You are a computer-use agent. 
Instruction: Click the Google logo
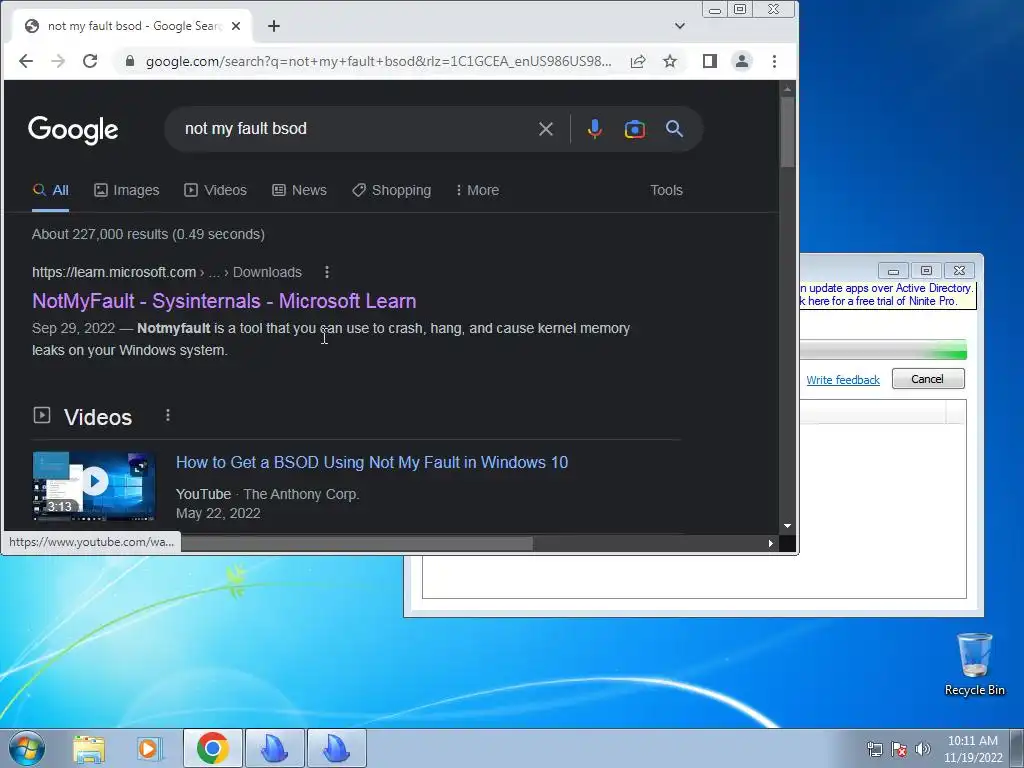(73, 130)
